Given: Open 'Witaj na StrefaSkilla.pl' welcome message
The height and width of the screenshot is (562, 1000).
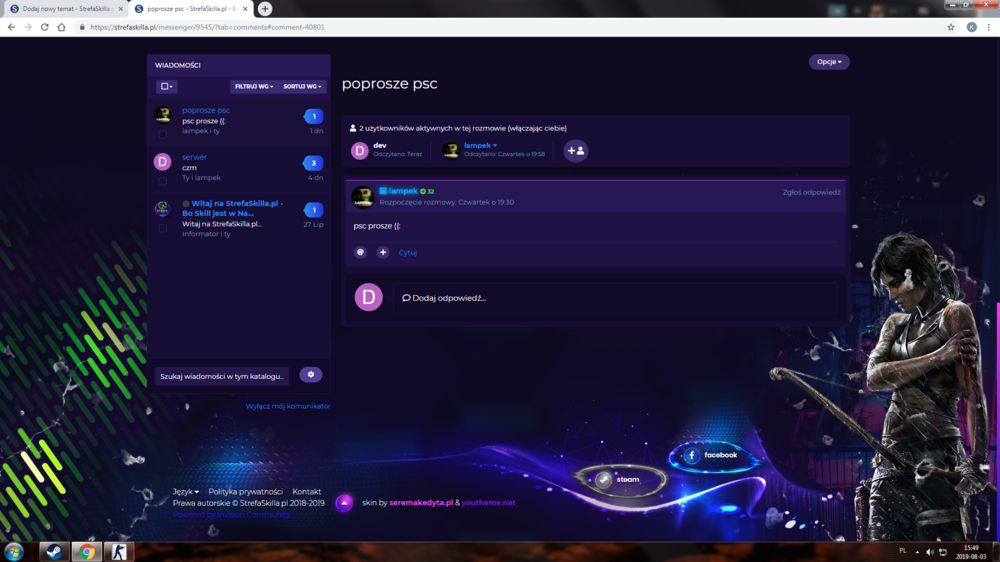Looking at the screenshot, I should pyautogui.click(x=233, y=208).
